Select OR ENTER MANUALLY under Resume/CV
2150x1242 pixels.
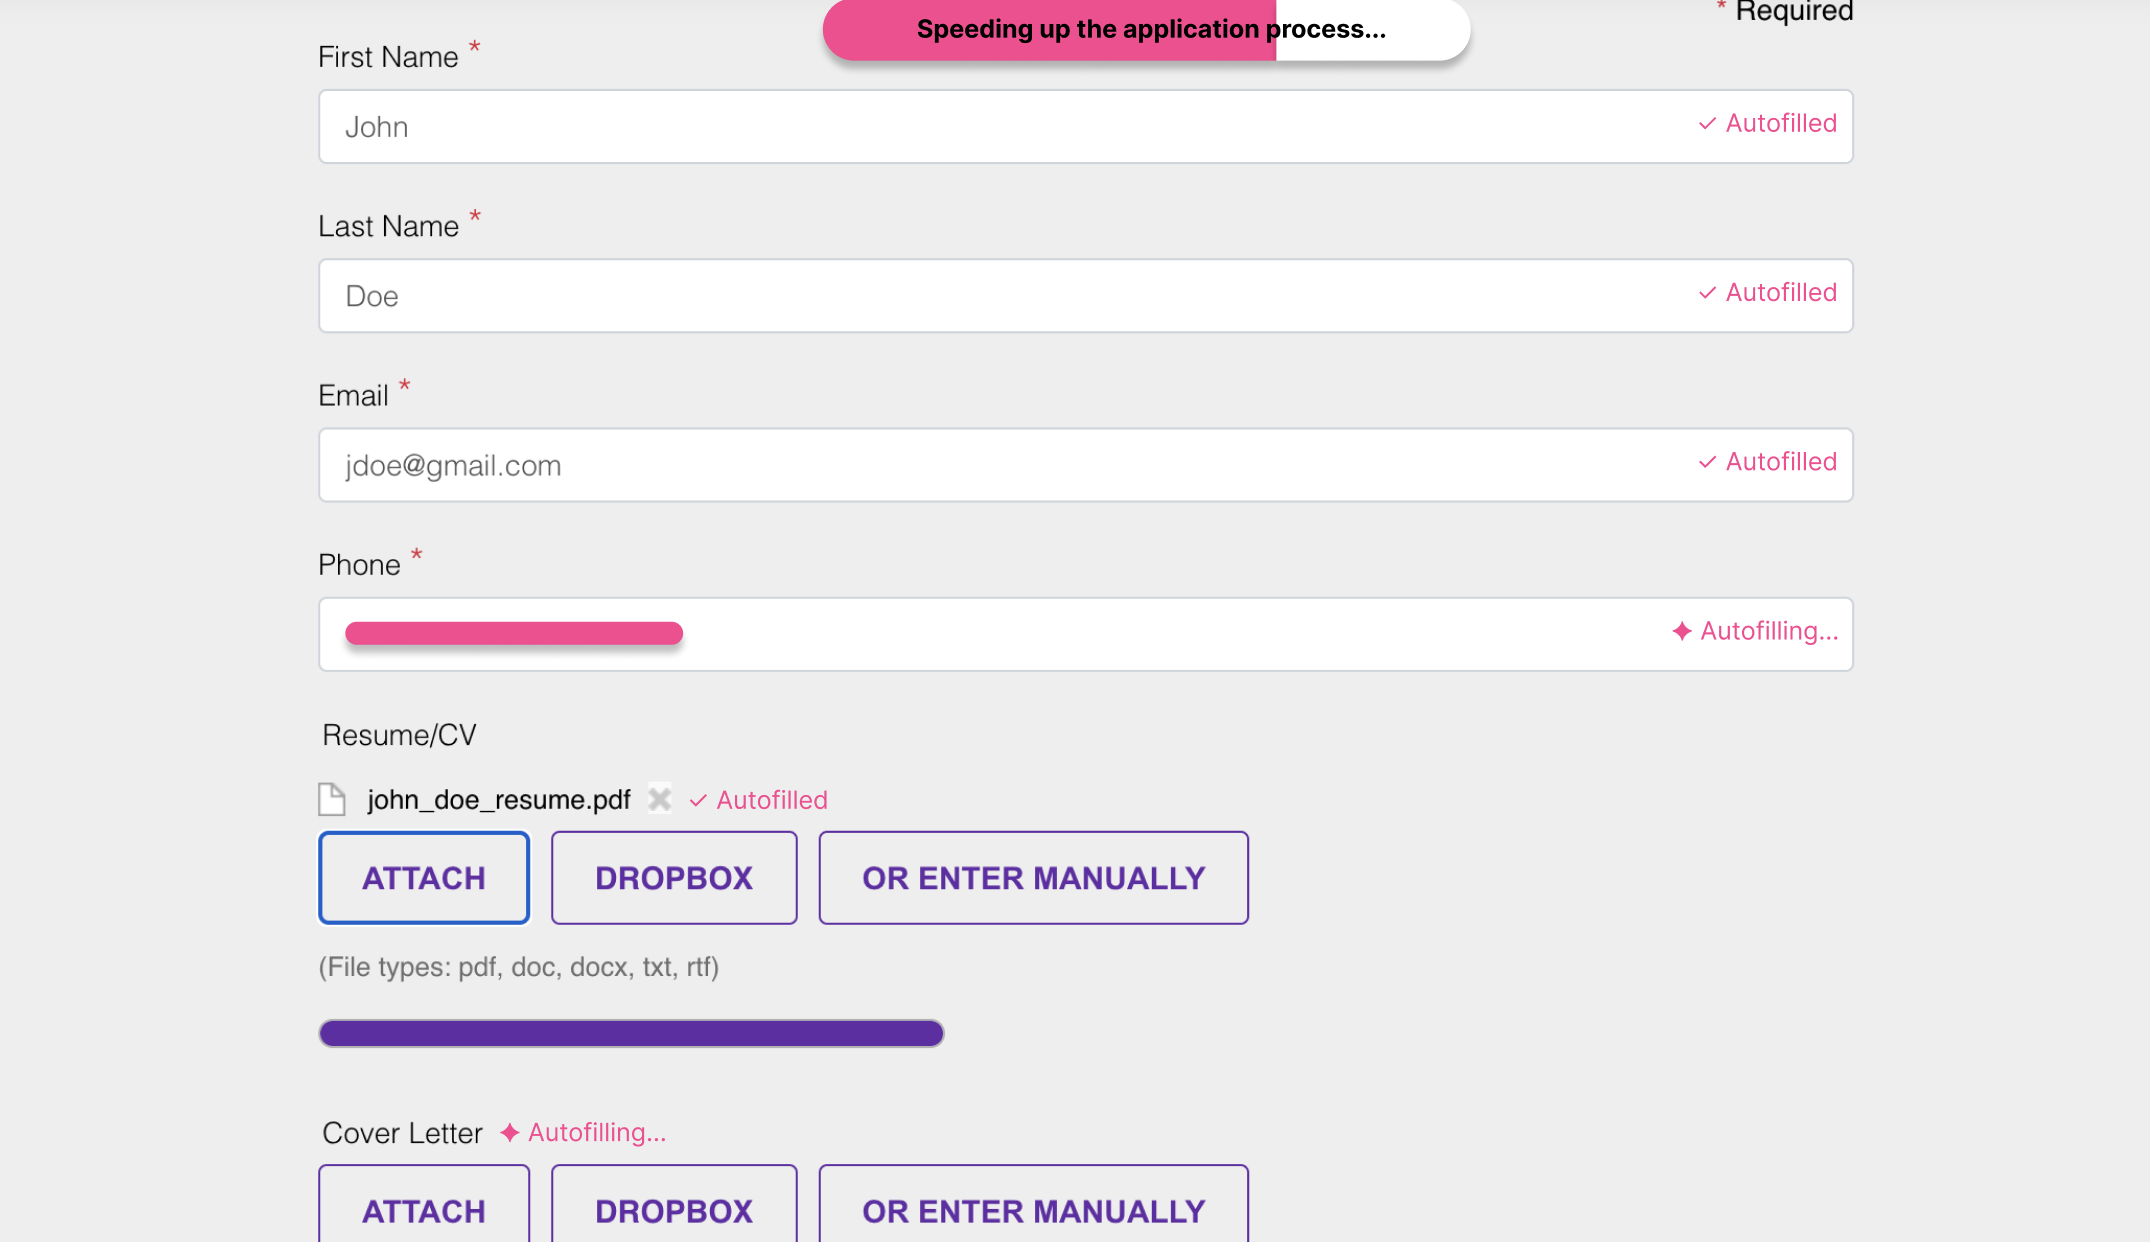tap(1033, 878)
